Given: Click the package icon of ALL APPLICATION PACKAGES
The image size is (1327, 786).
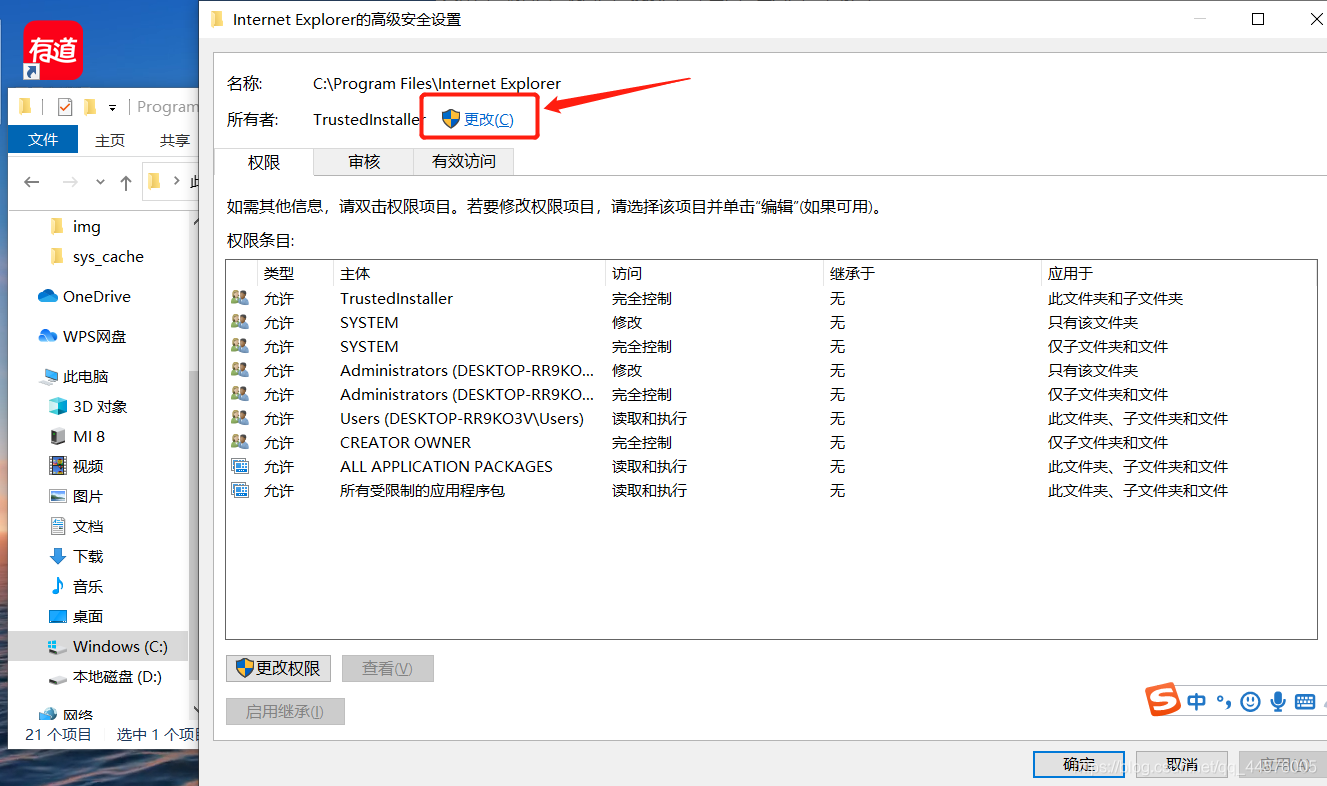Looking at the screenshot, I should (x=240, y=466).
